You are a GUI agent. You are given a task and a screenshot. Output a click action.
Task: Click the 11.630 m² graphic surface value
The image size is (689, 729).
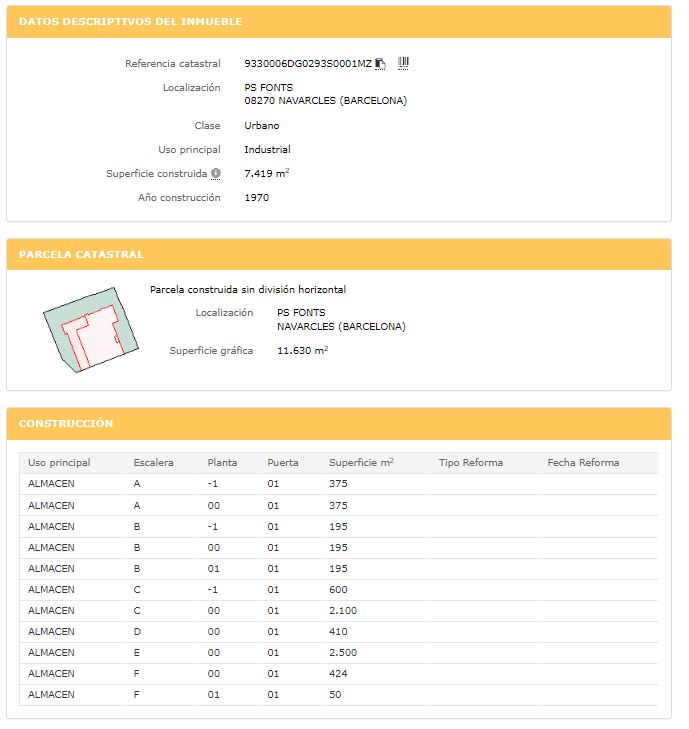click(x=302, y=351)
